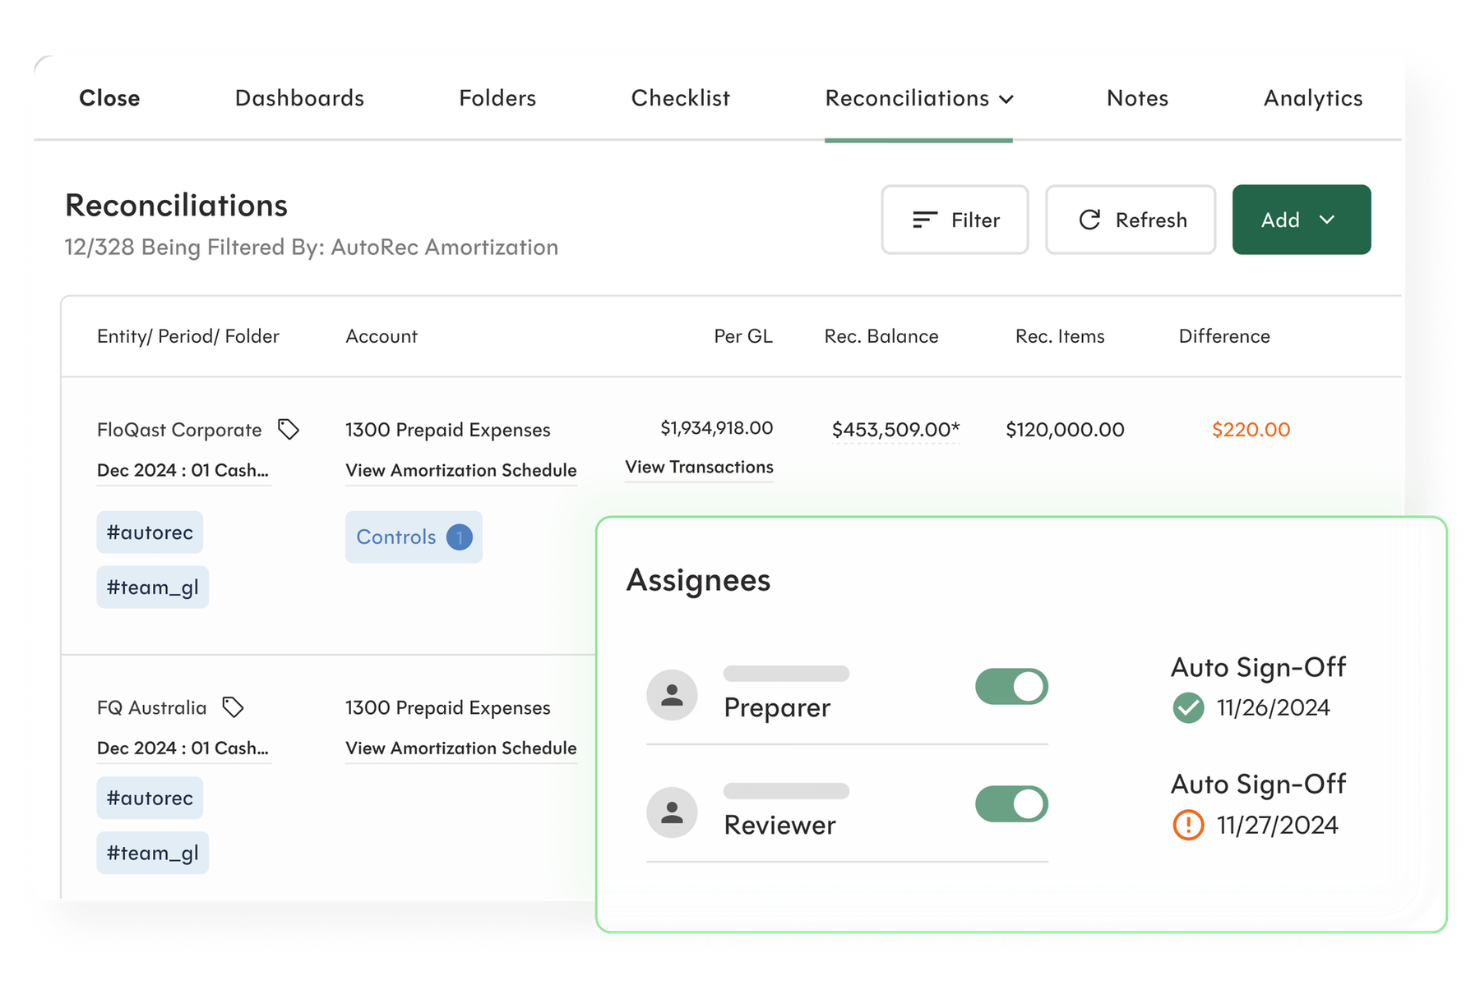The image size is (1480, 987).
Task: Select the tag icon next to FQ Australia
Action: click(232, 707)
